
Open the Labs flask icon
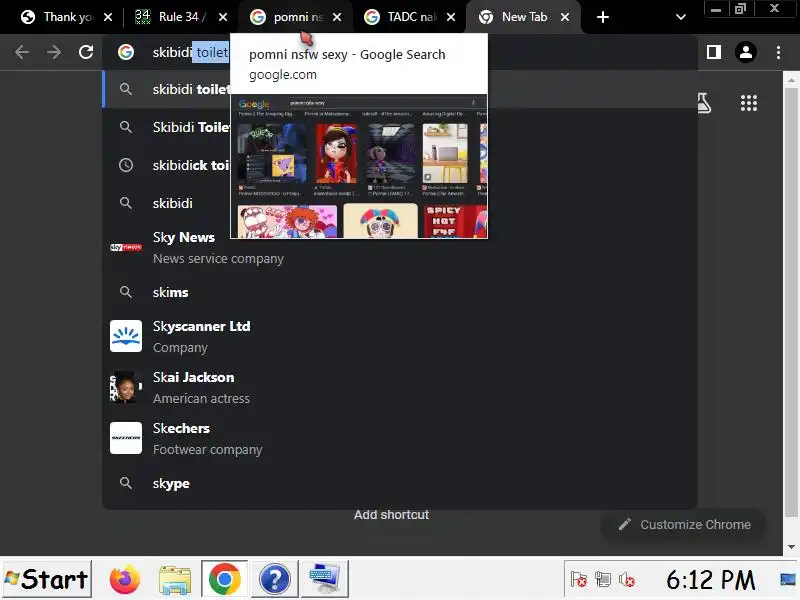[704, 103]
